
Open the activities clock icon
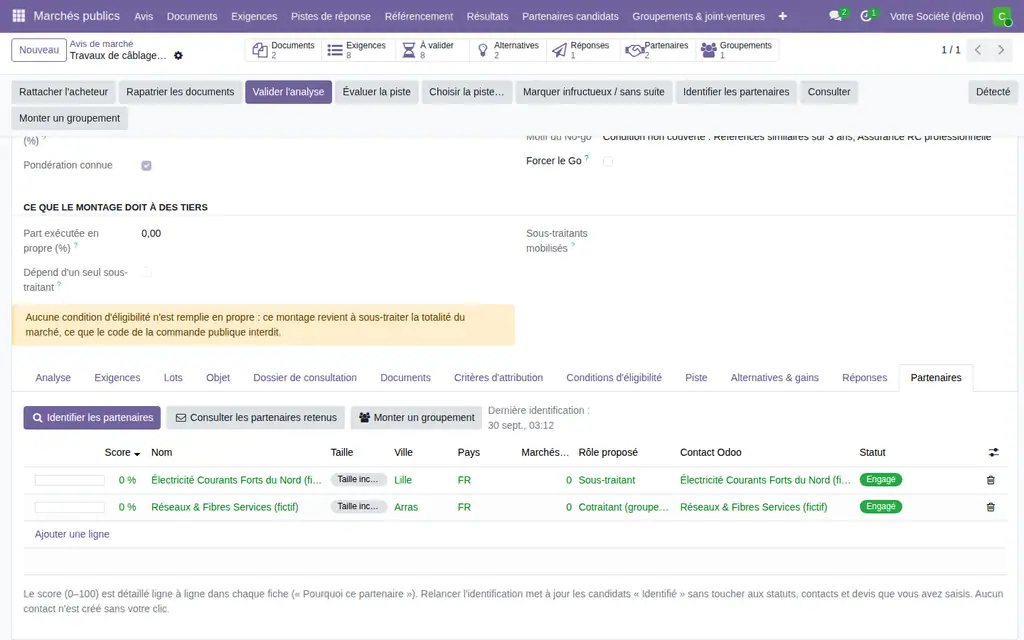pyautogui.click(x=866, y=16)
